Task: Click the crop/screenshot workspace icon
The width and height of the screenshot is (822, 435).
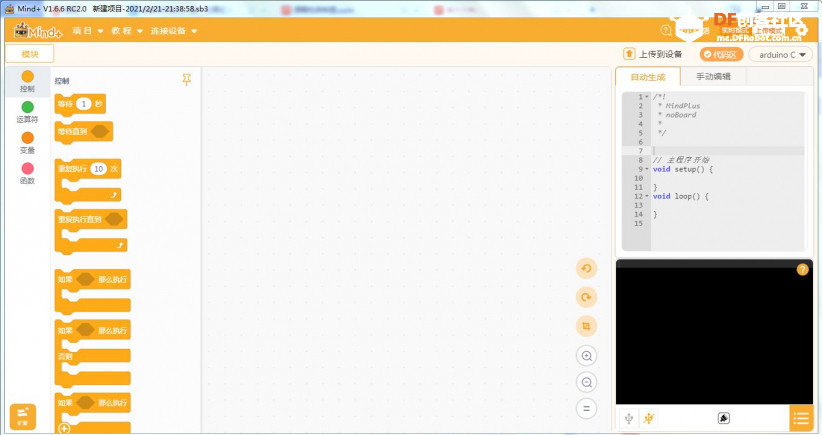Action: click(587, 326)
